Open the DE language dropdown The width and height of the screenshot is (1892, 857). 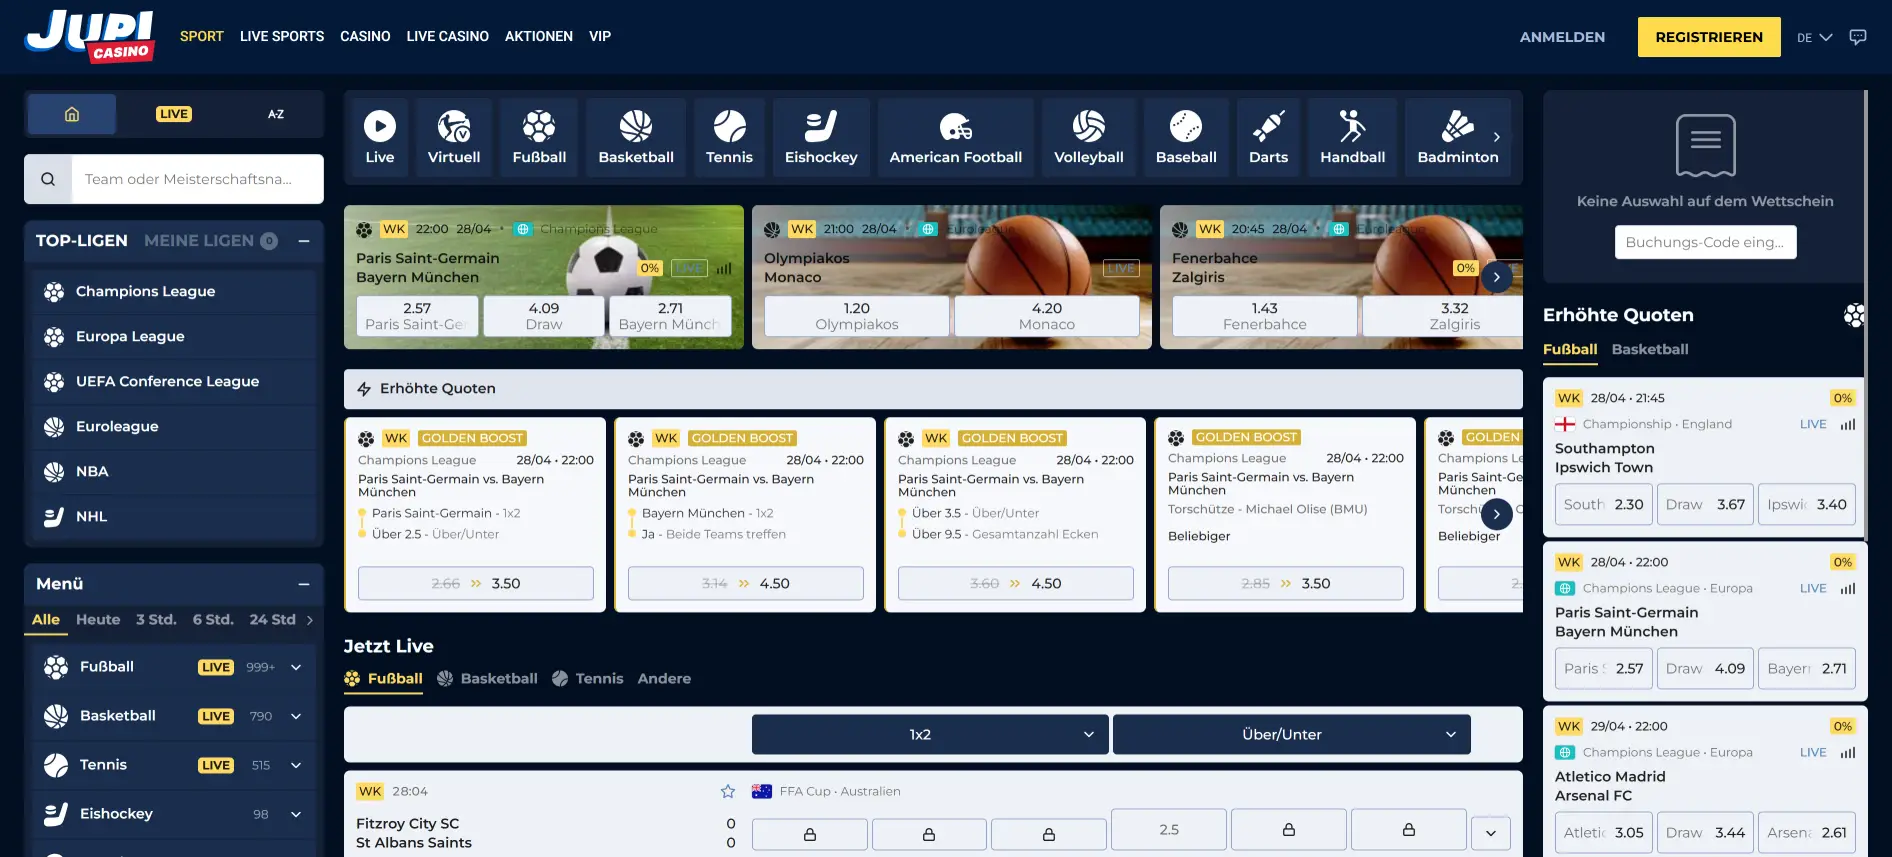1814,37
